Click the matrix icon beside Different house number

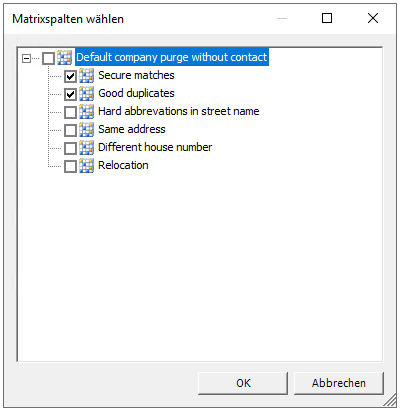(x=87, y=148)
